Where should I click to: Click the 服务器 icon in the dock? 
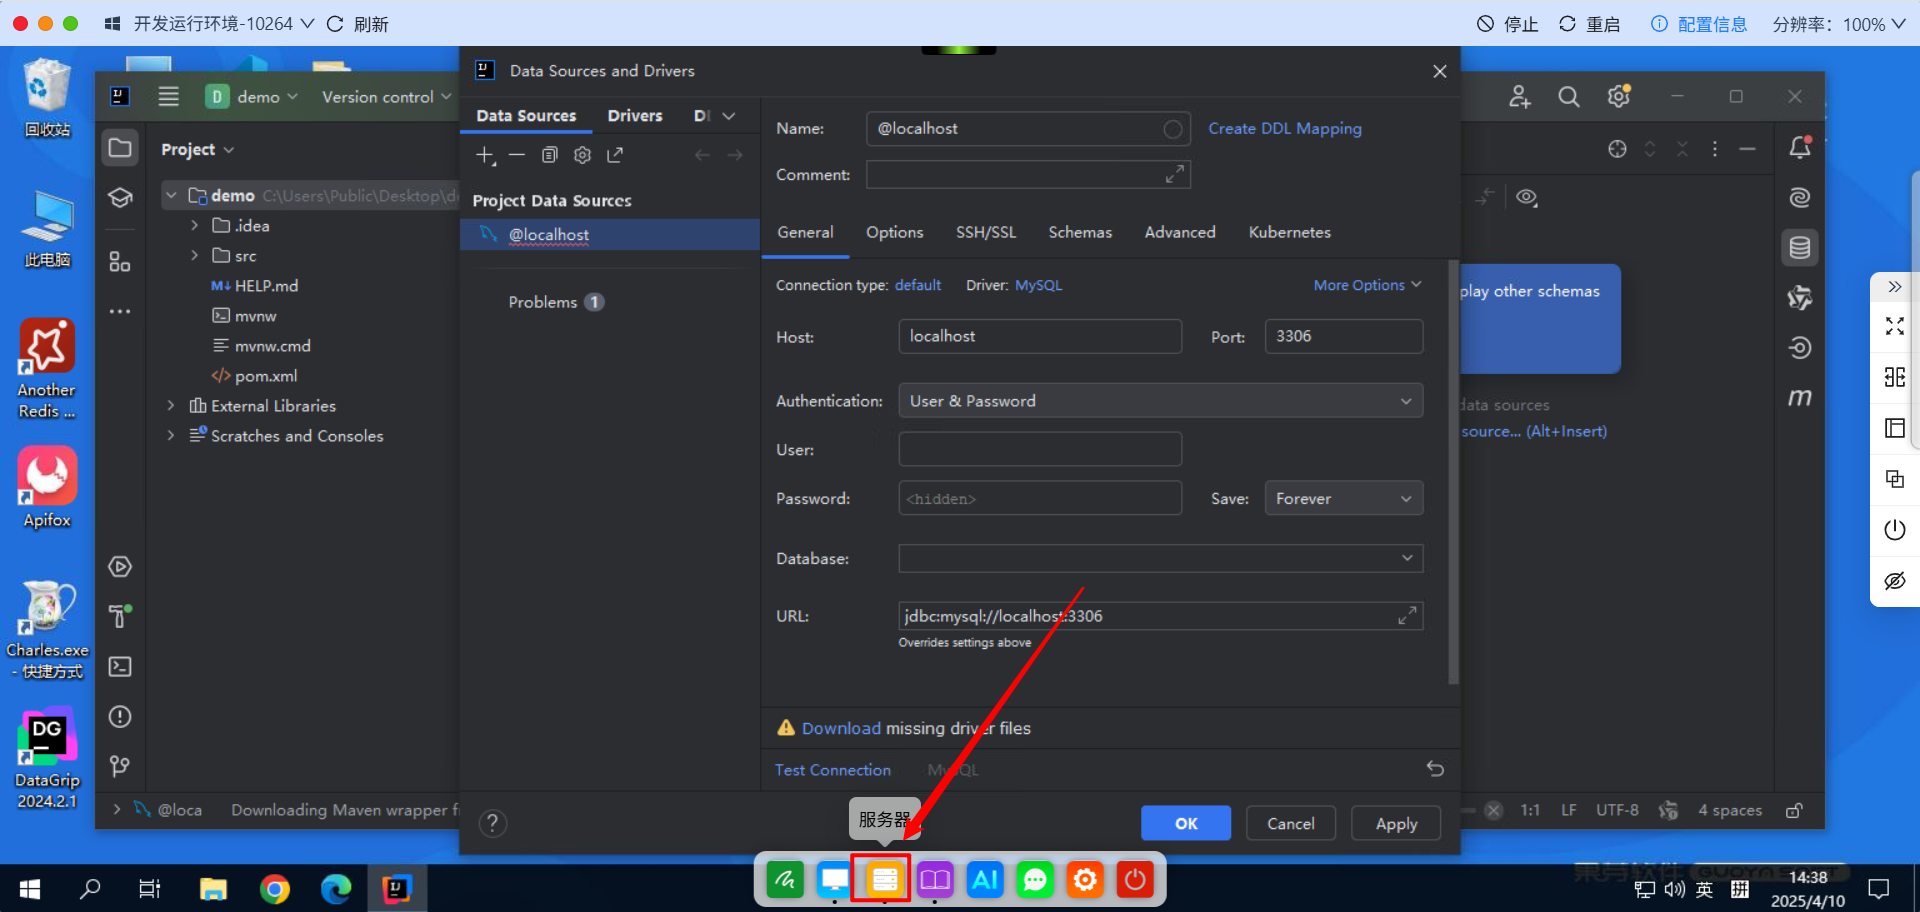coord(885,880)
